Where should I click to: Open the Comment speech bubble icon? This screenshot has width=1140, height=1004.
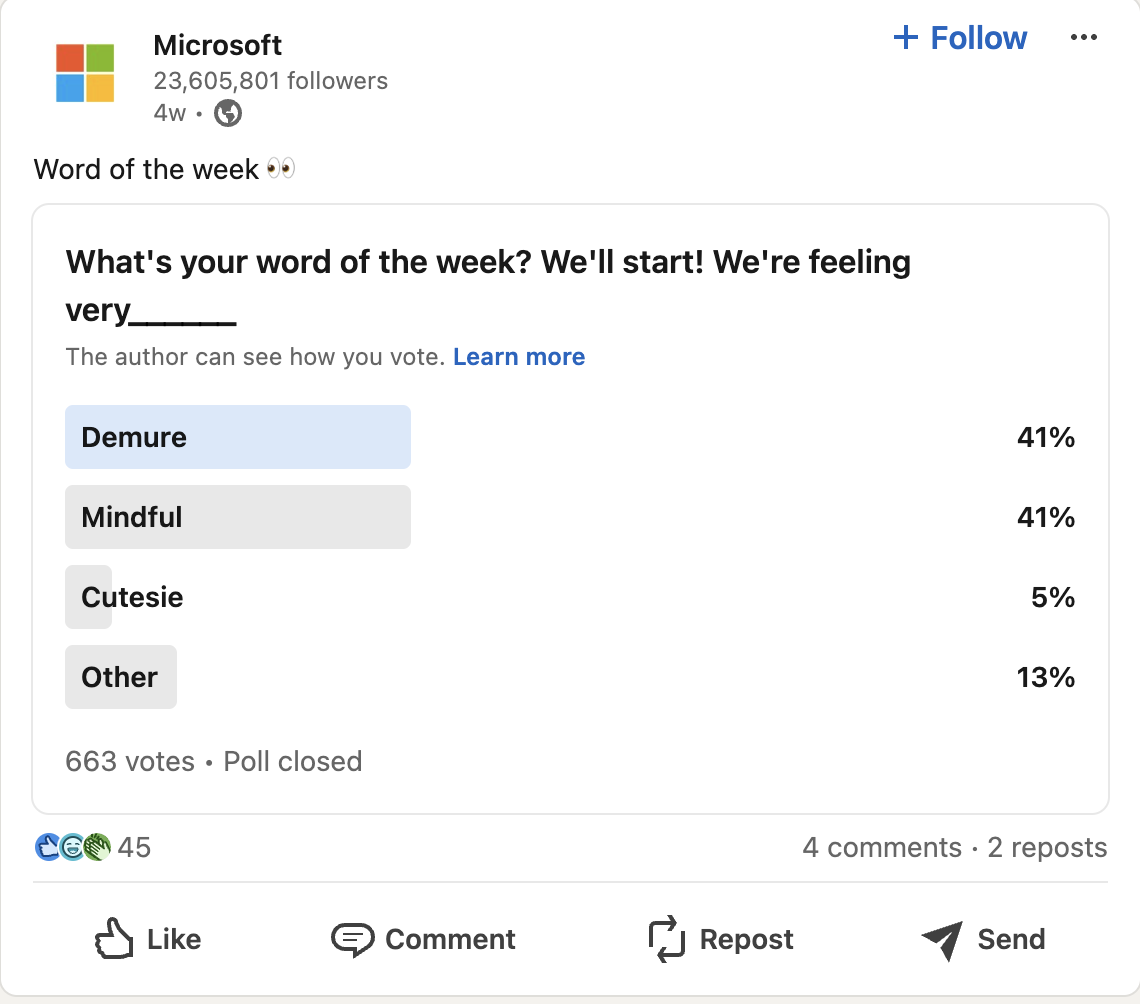(x=352, y=939)
